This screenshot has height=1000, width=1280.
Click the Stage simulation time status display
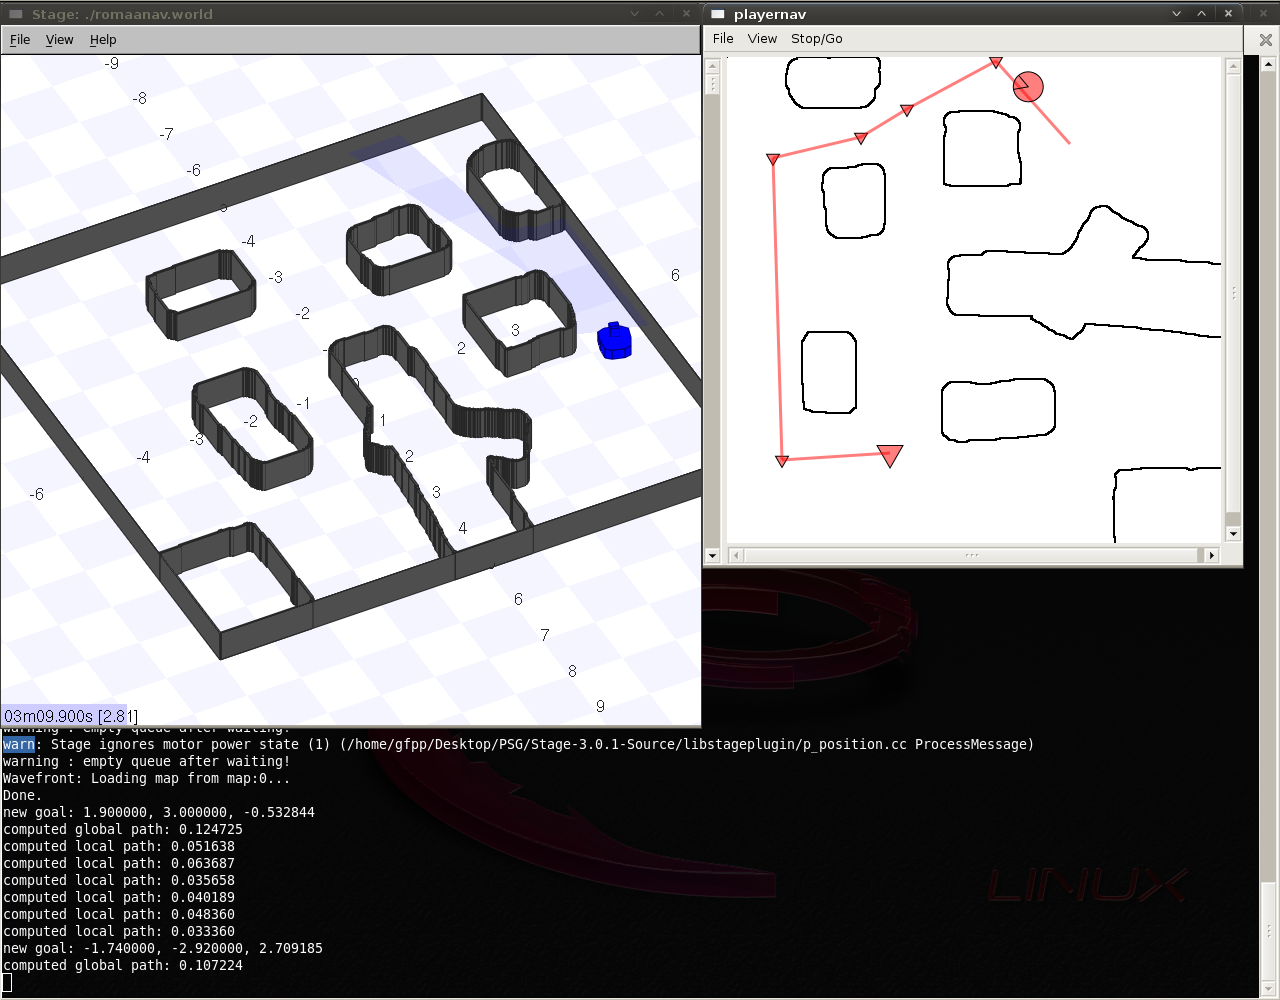pos(70,716)
